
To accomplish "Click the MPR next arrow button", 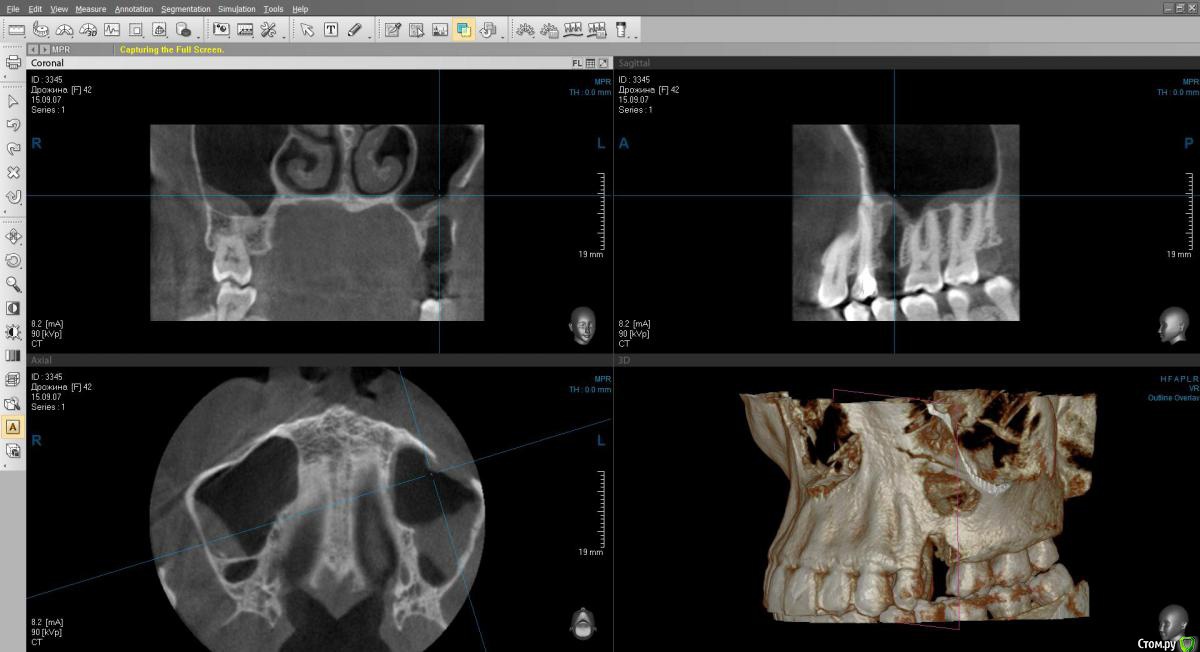I will (44, 49).
